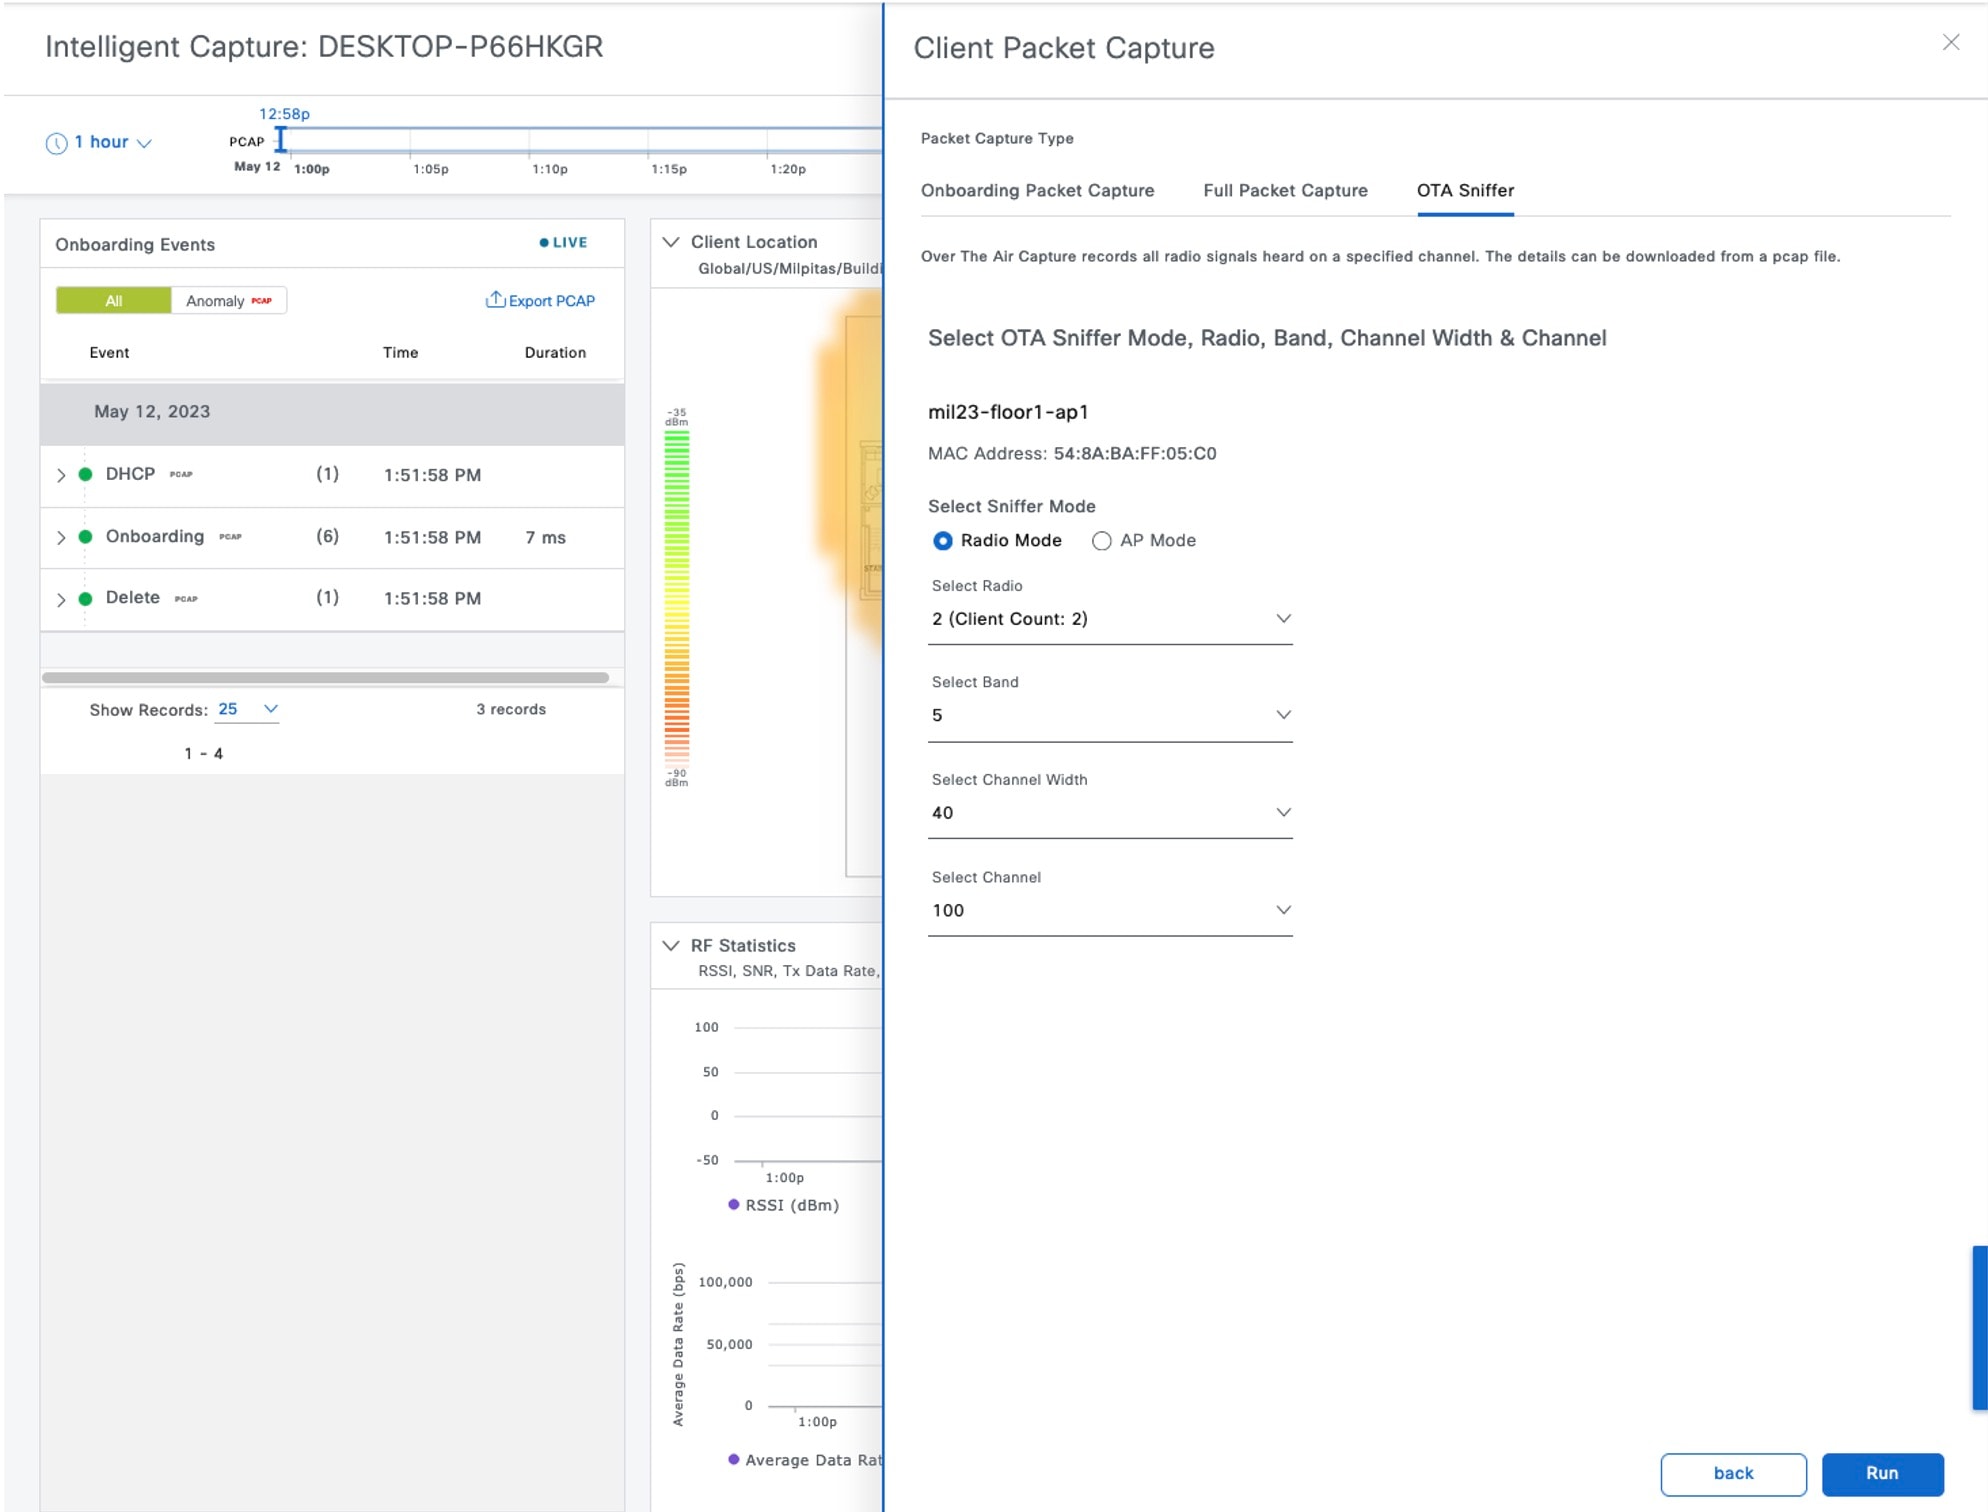This screenshot has height=1512, width=1988.
Task: Click the back button
Action: 1732,1473
